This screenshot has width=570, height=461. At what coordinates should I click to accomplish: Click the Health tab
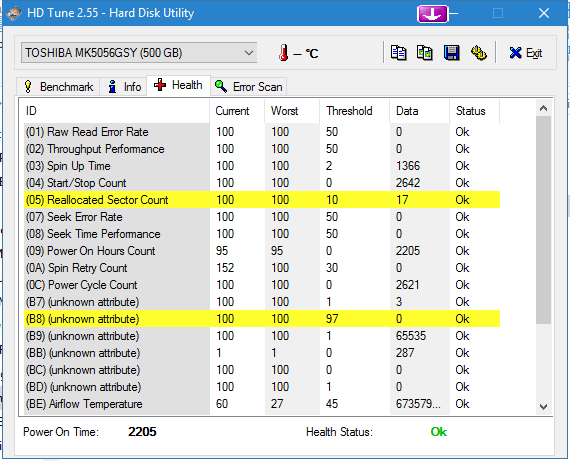[x=178, y=85]
